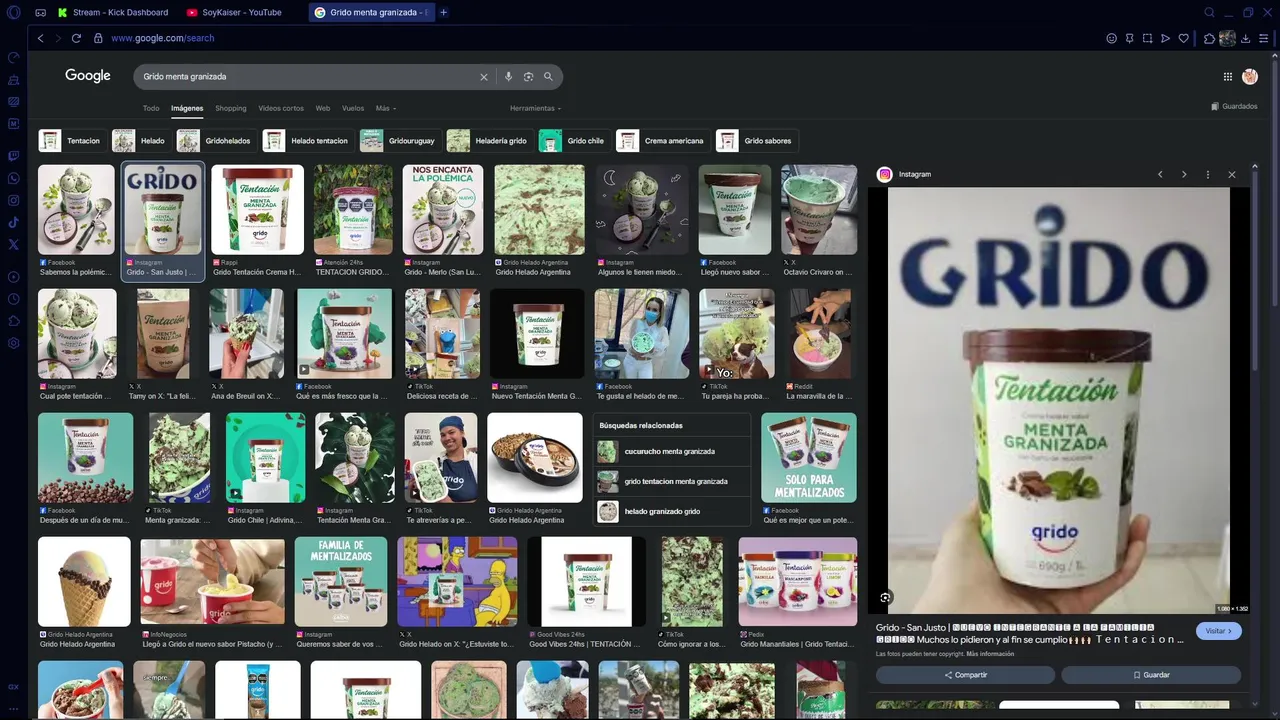Select the Videos cortos search tab
This screenshot has width=1280, height=720.
(281, 108)
